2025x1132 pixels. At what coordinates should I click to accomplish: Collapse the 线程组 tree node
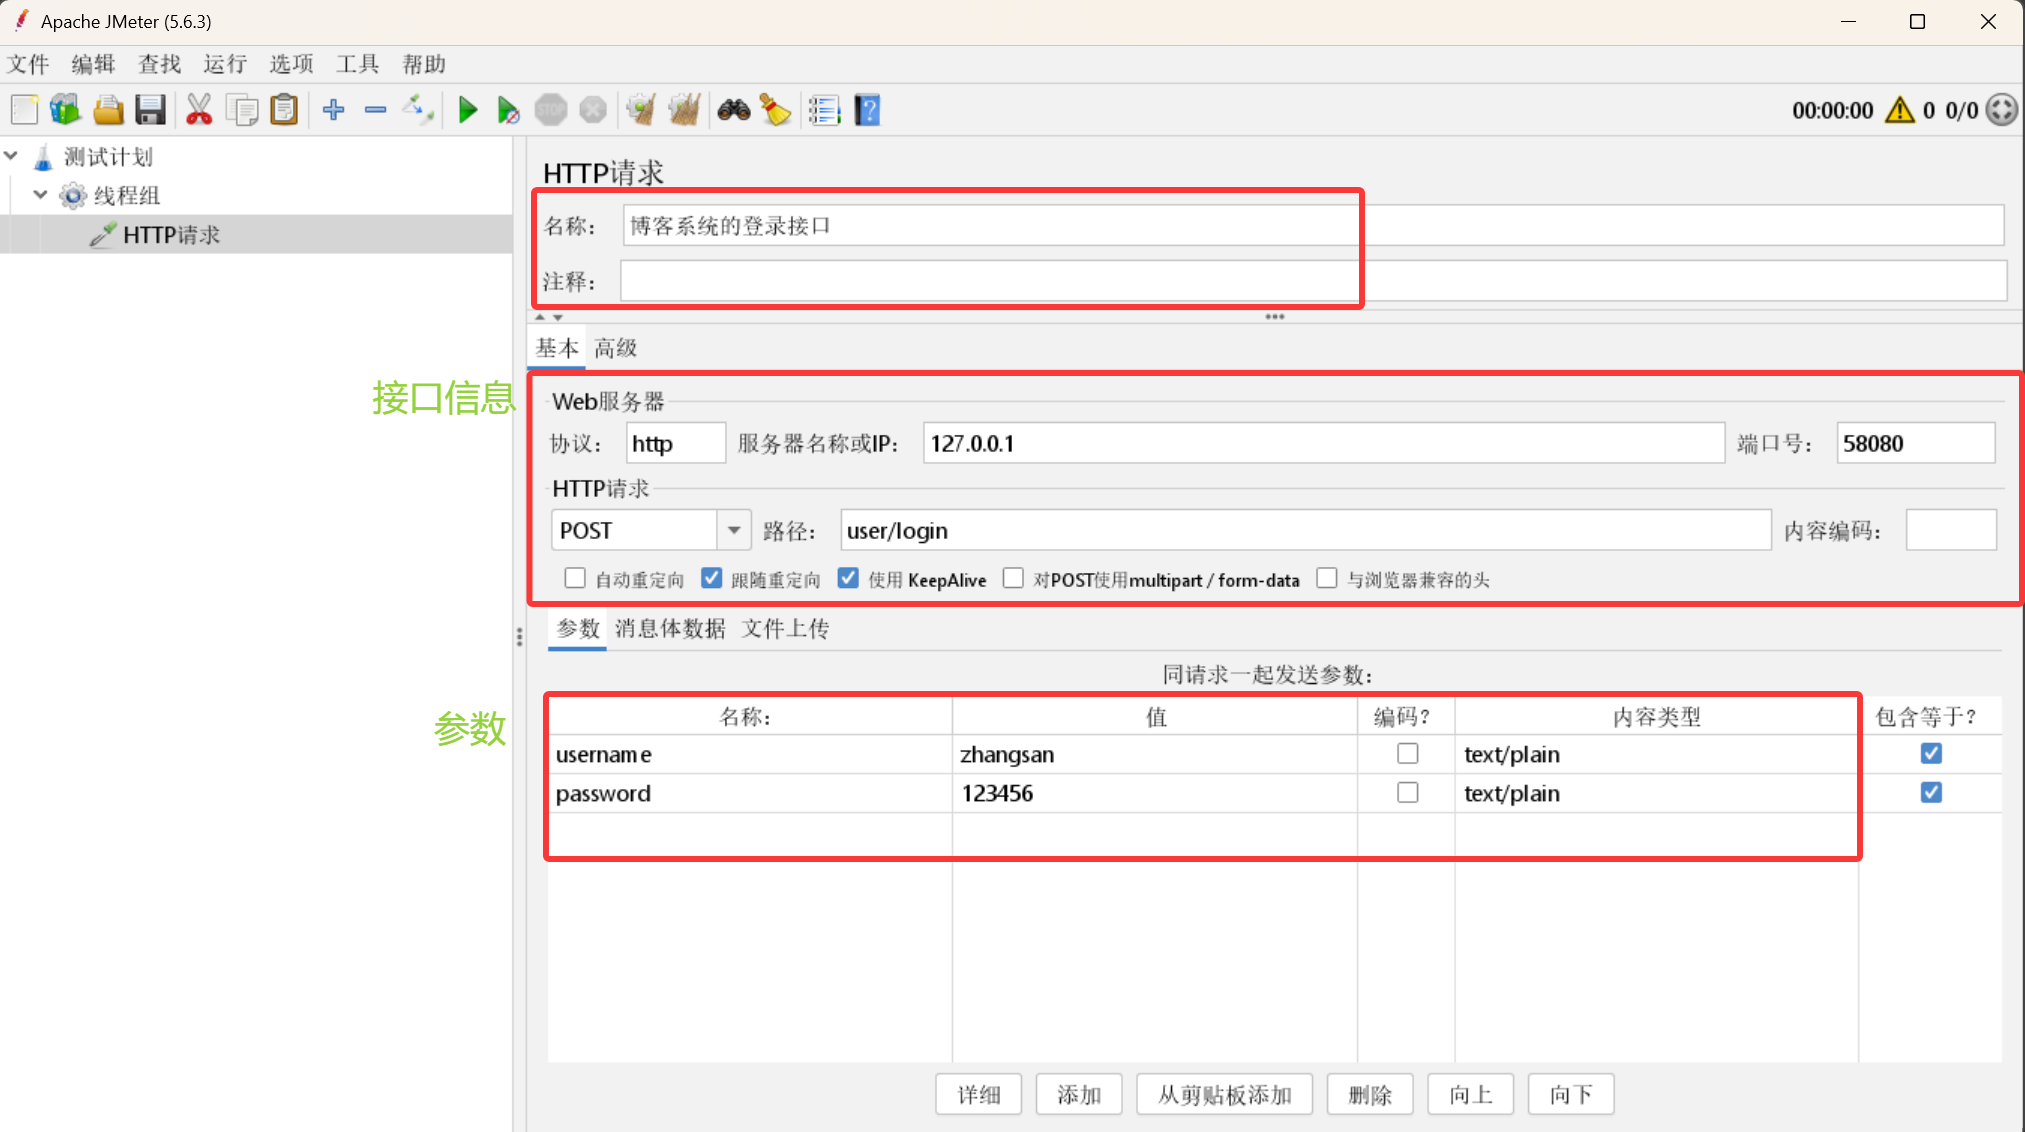(40, 195)
